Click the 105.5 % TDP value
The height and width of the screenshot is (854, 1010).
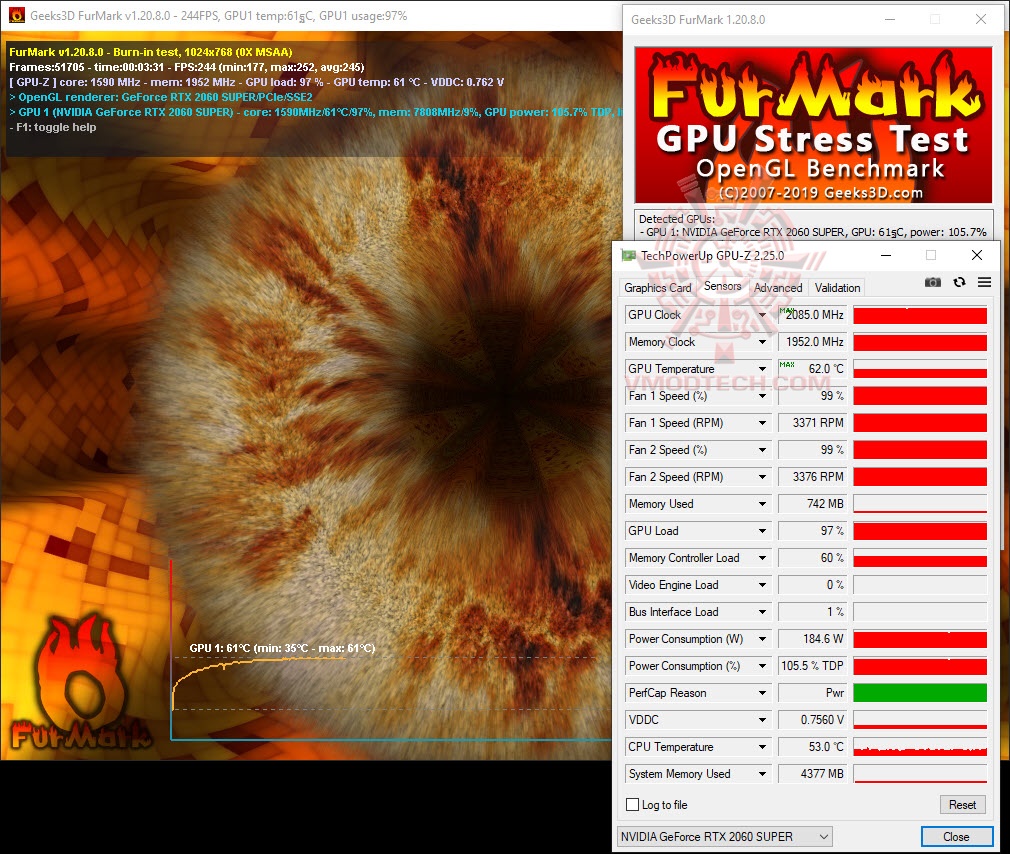812,666
